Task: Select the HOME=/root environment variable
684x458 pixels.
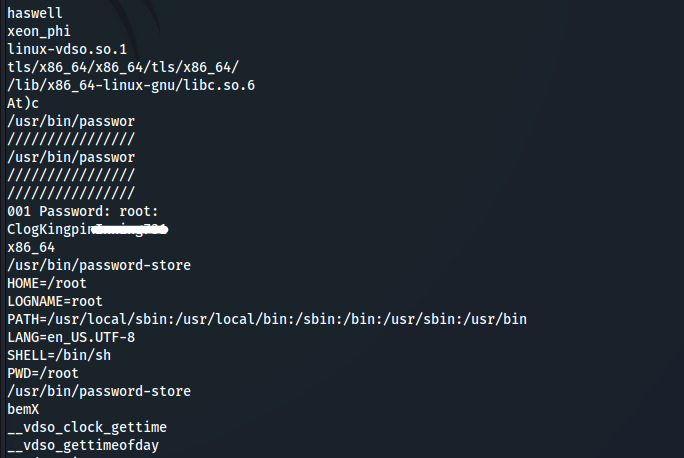Action: (x=47, y=283)
